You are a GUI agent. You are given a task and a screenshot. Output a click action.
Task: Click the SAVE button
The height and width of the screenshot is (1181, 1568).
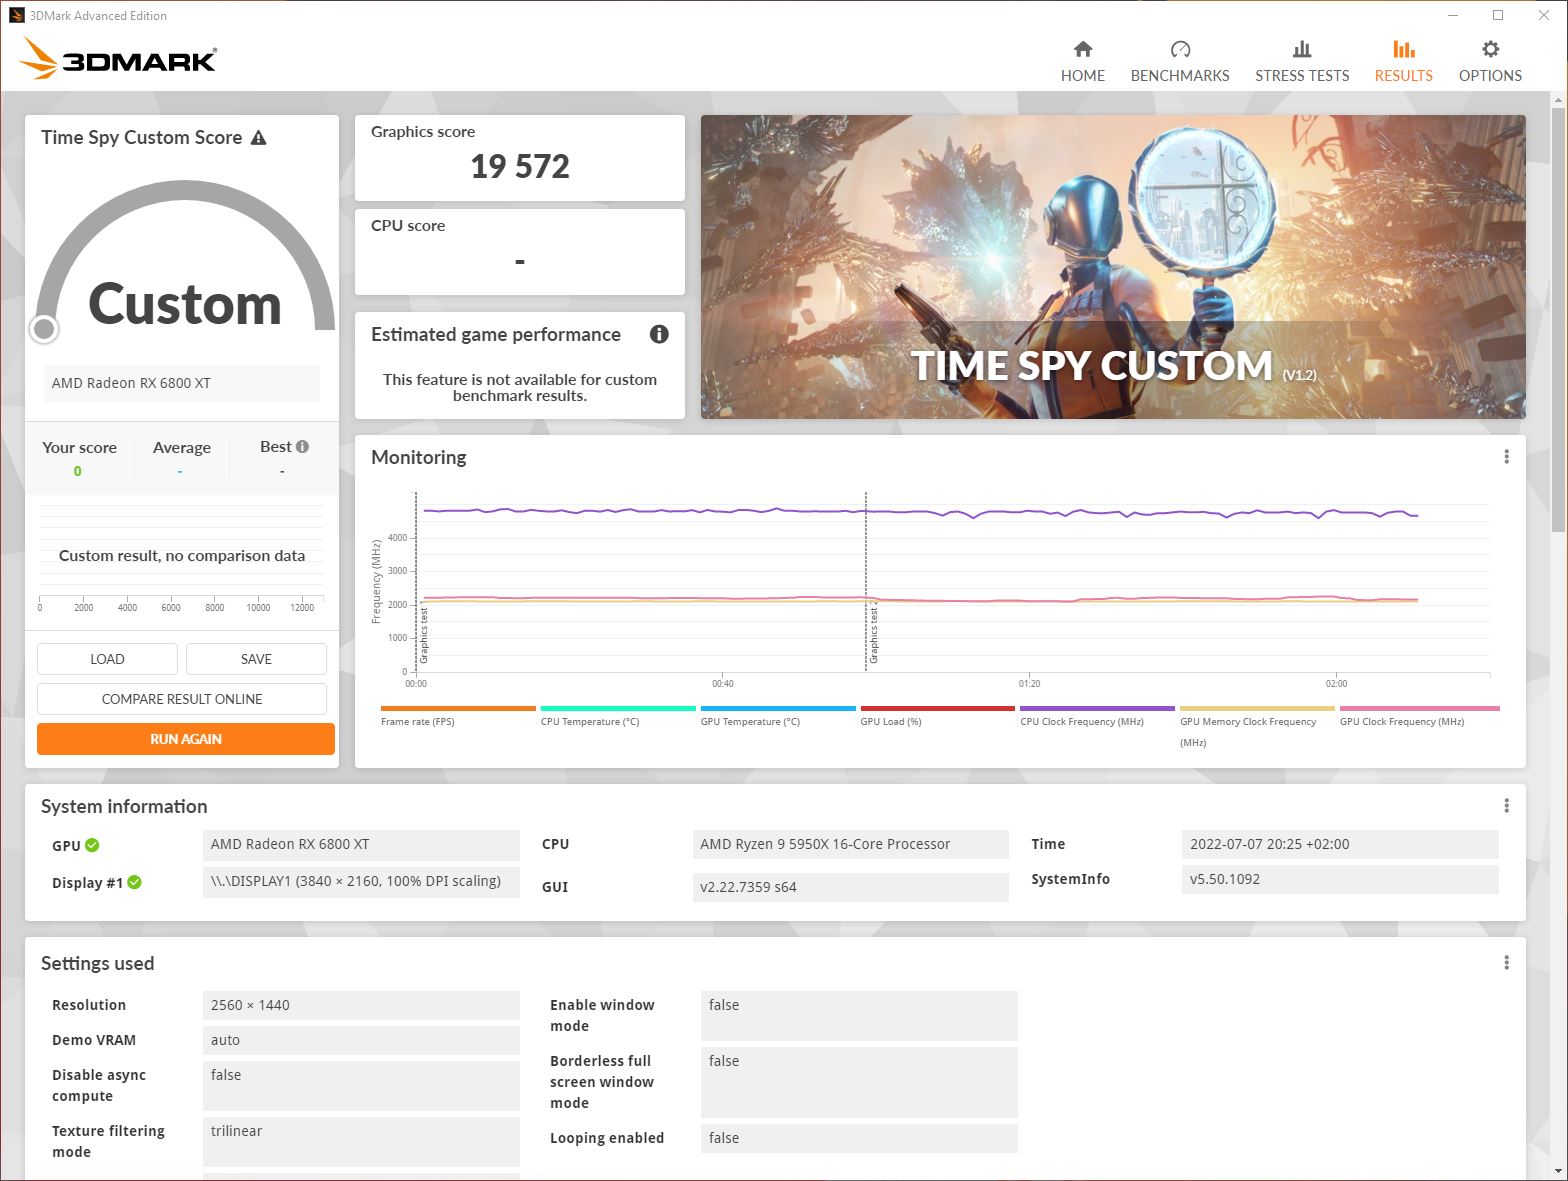click(256, 659)
